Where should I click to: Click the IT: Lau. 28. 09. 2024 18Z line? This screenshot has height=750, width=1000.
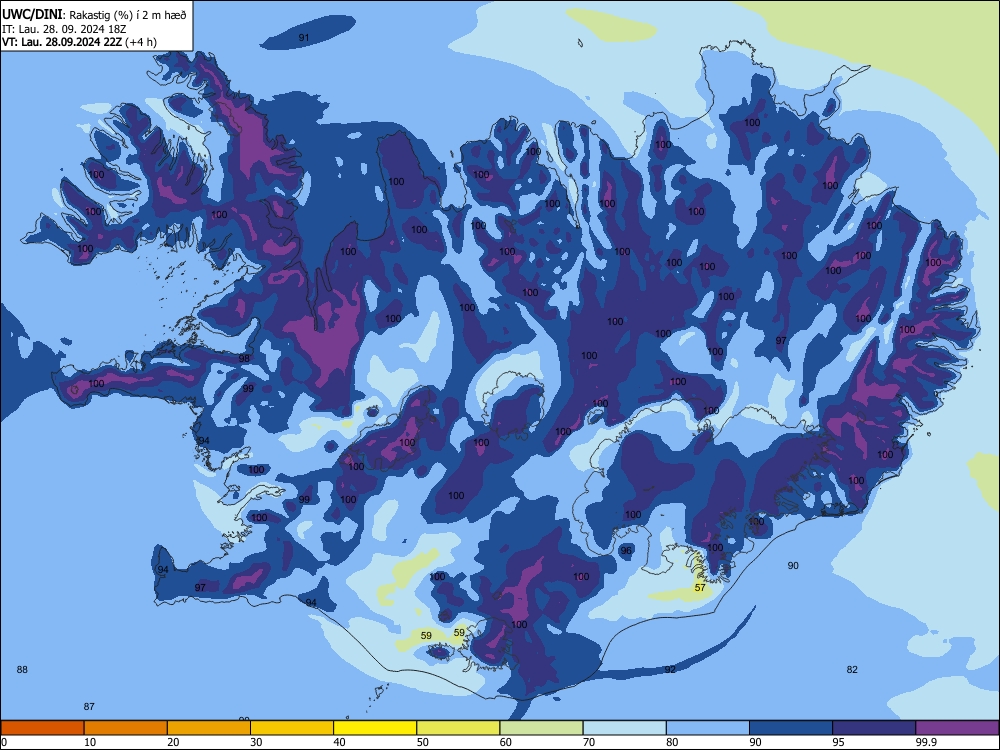point(64,29)
